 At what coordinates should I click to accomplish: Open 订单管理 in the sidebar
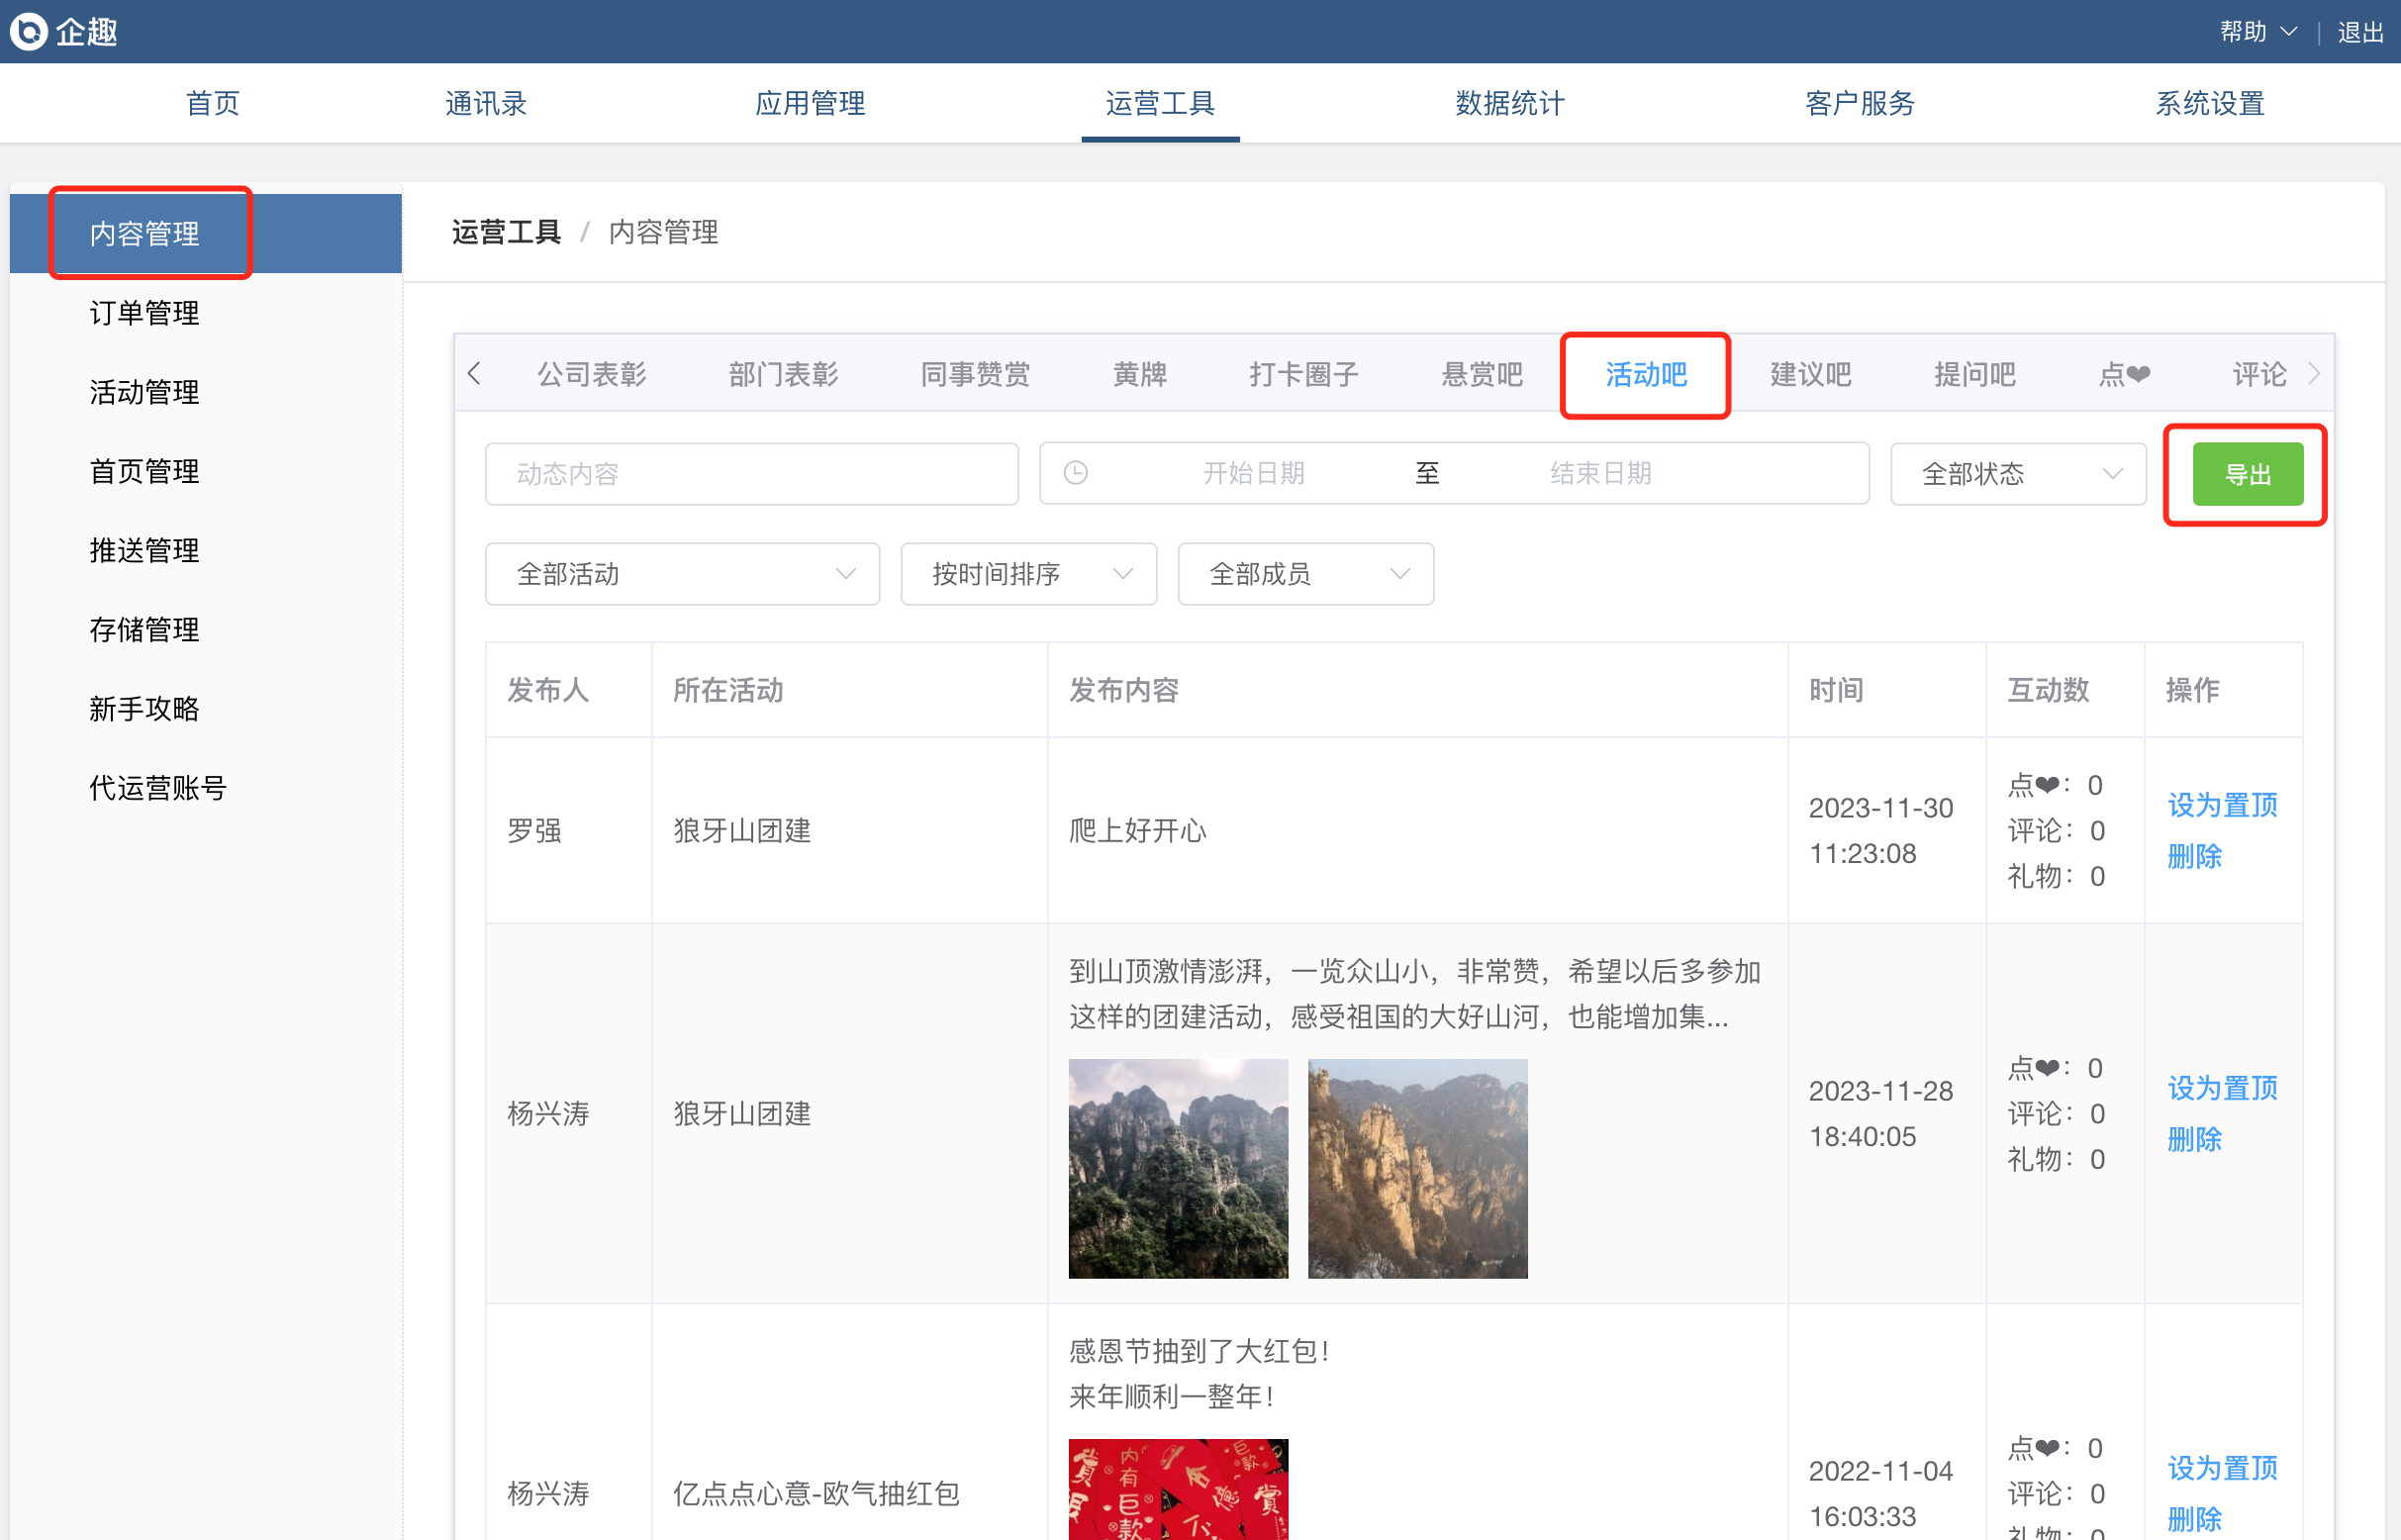144,313
